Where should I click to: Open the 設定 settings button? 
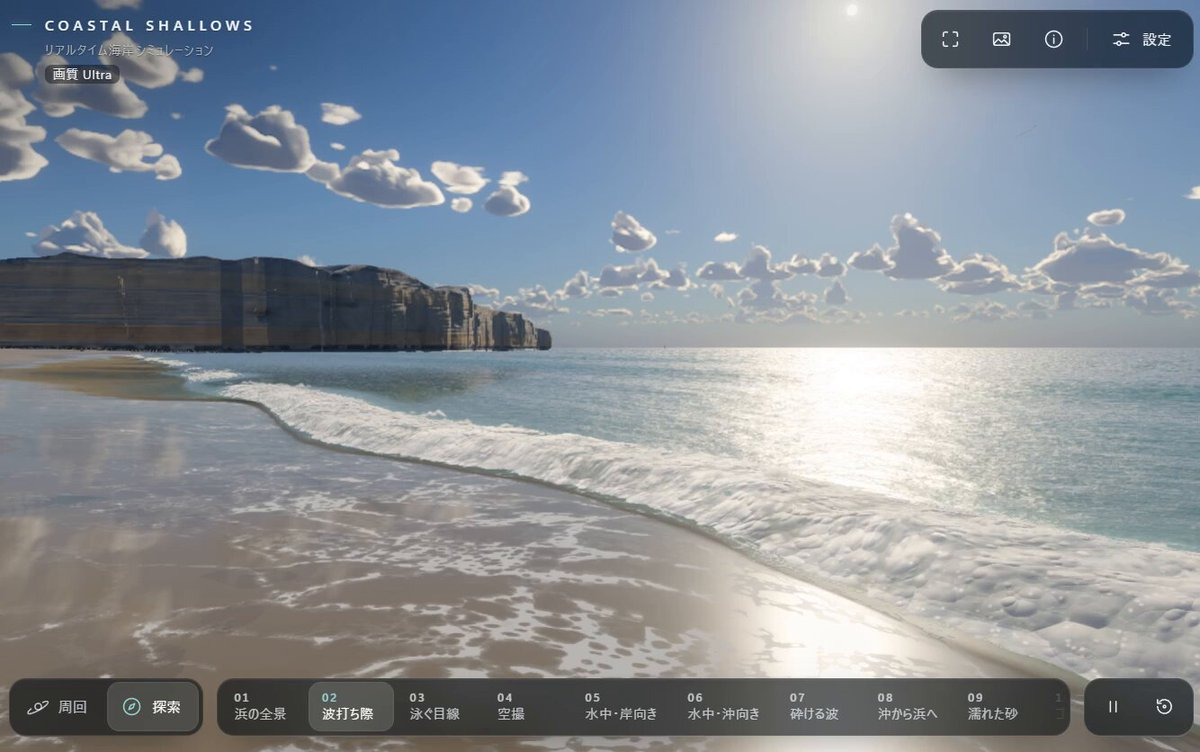(x=1142, y=39)
